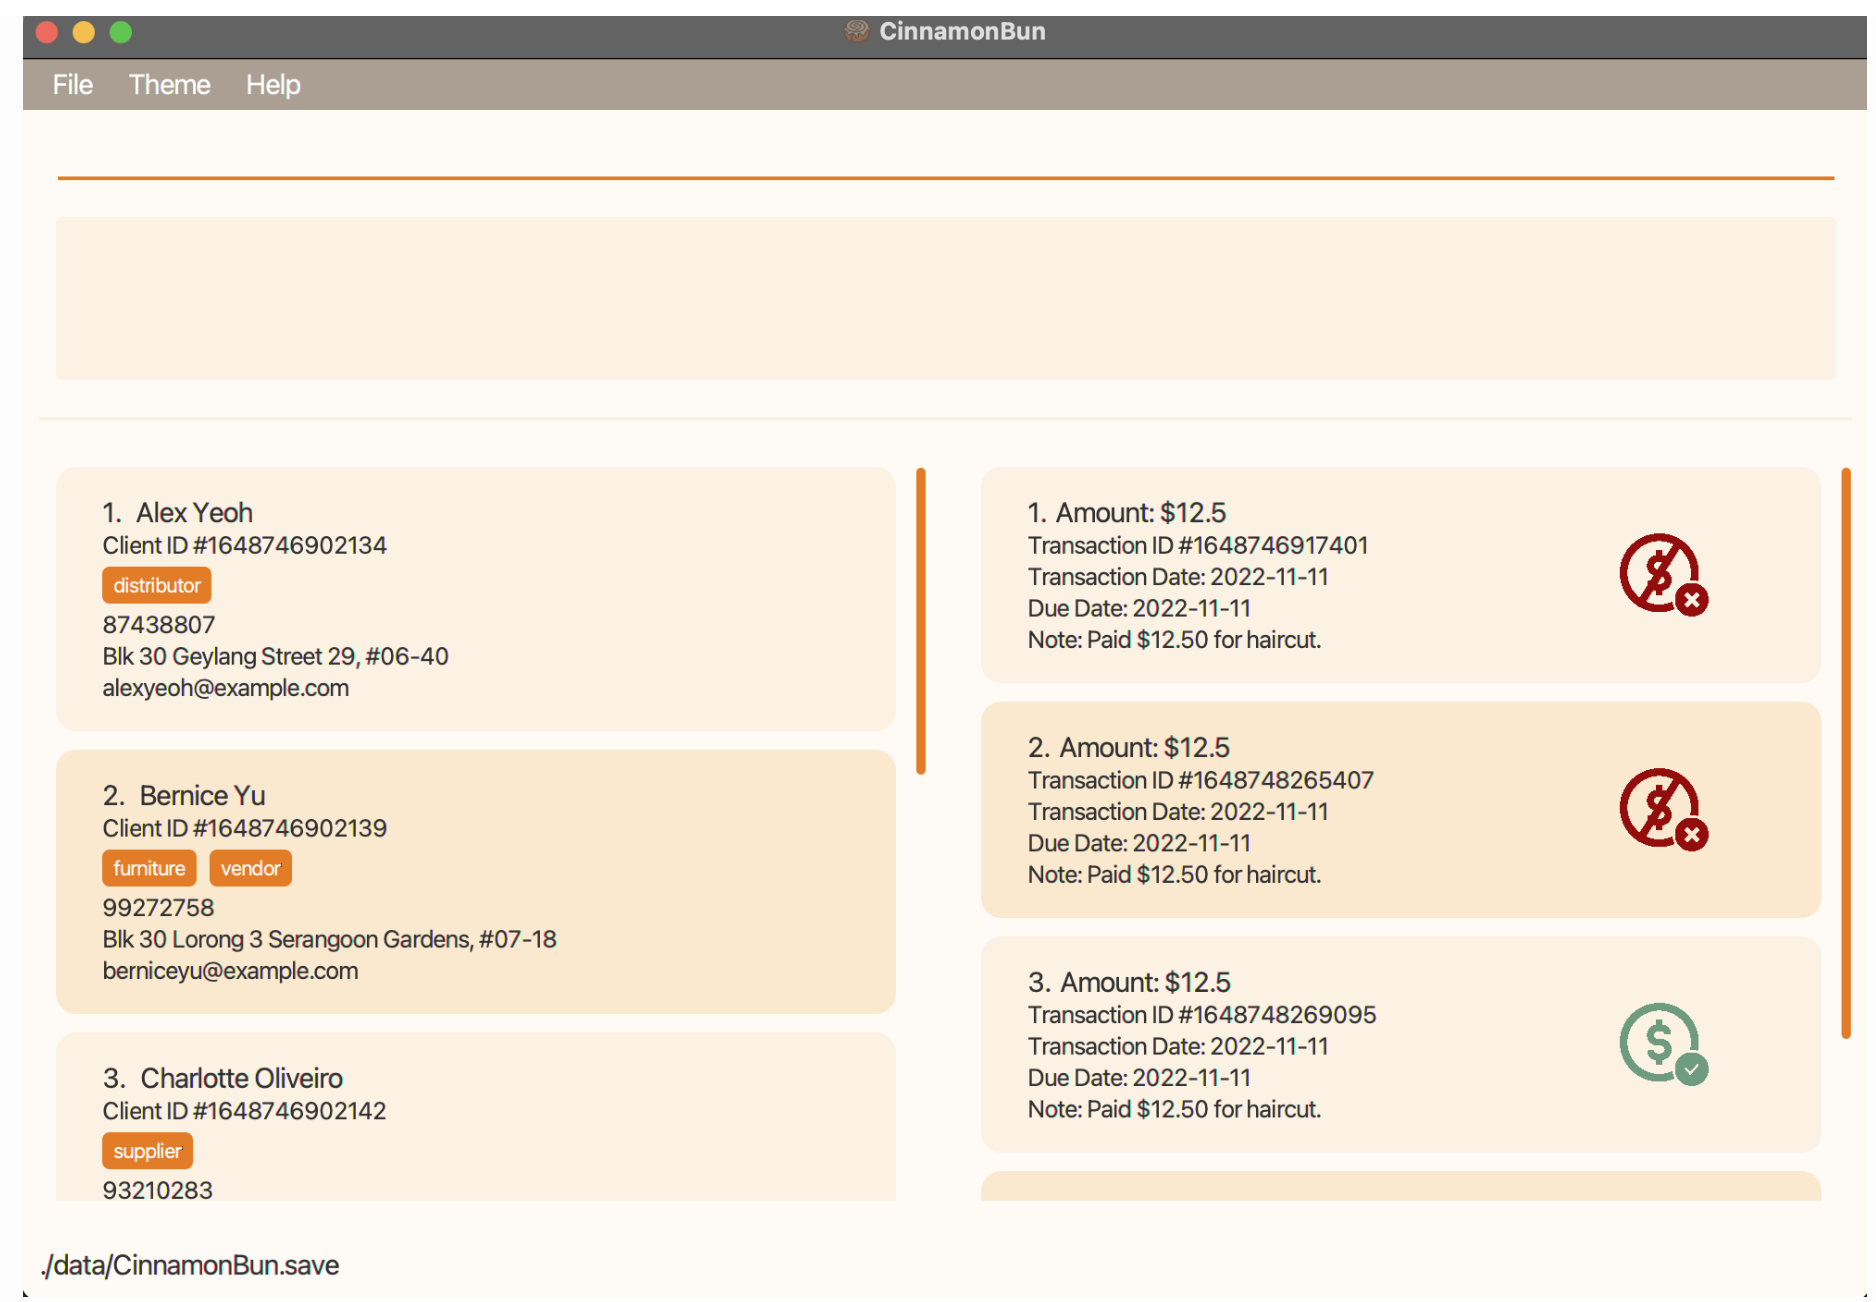Viewport: 1876px width, 1302px height.
Task: Open the Theme menu
Action: 169,84
